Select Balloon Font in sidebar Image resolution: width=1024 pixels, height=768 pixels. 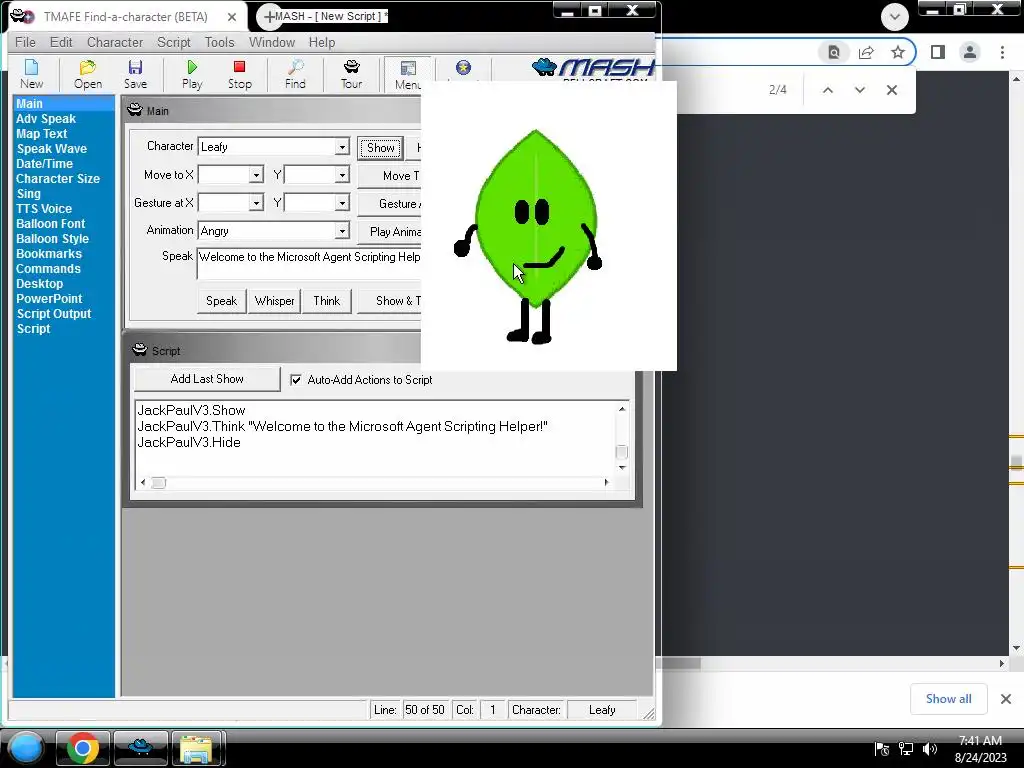[x=50, y=224]
